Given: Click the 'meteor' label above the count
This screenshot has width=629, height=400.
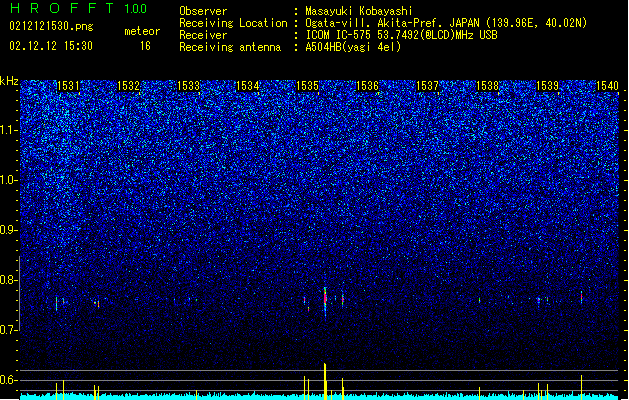Looking at the screenshot, I should point(142,31).
